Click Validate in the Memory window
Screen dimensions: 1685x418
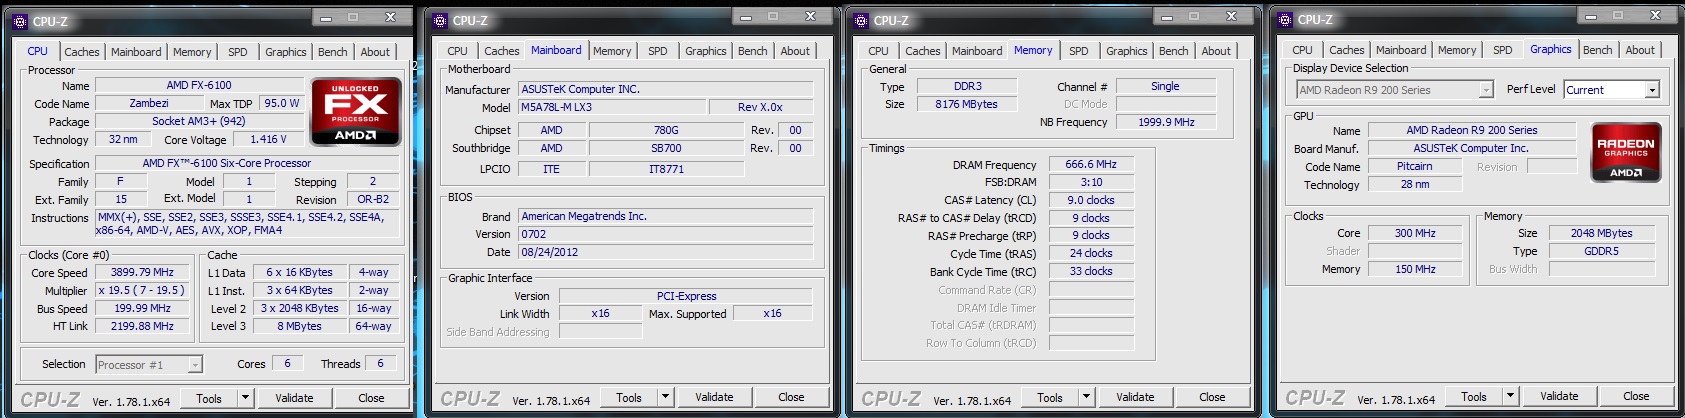click(1135, 397)
